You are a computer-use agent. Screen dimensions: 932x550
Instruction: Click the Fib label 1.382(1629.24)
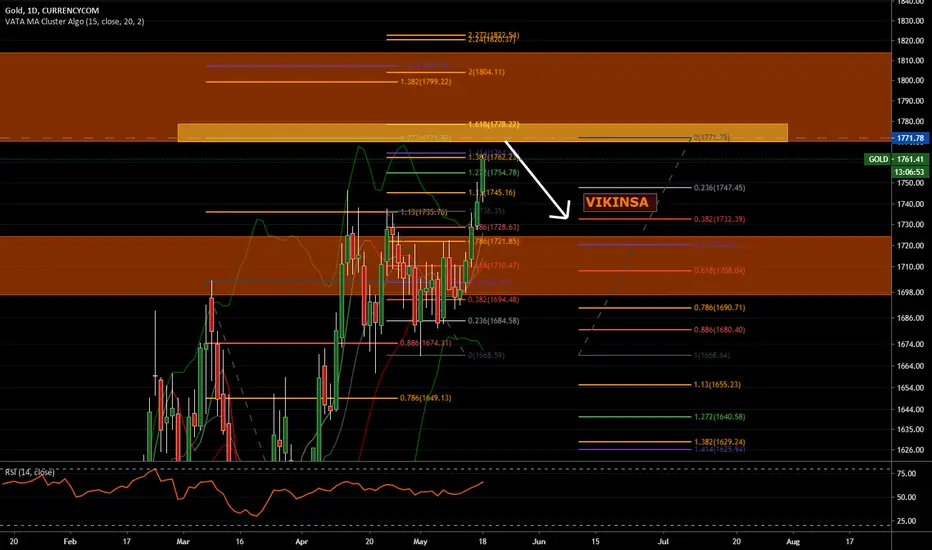coord(719,442)
